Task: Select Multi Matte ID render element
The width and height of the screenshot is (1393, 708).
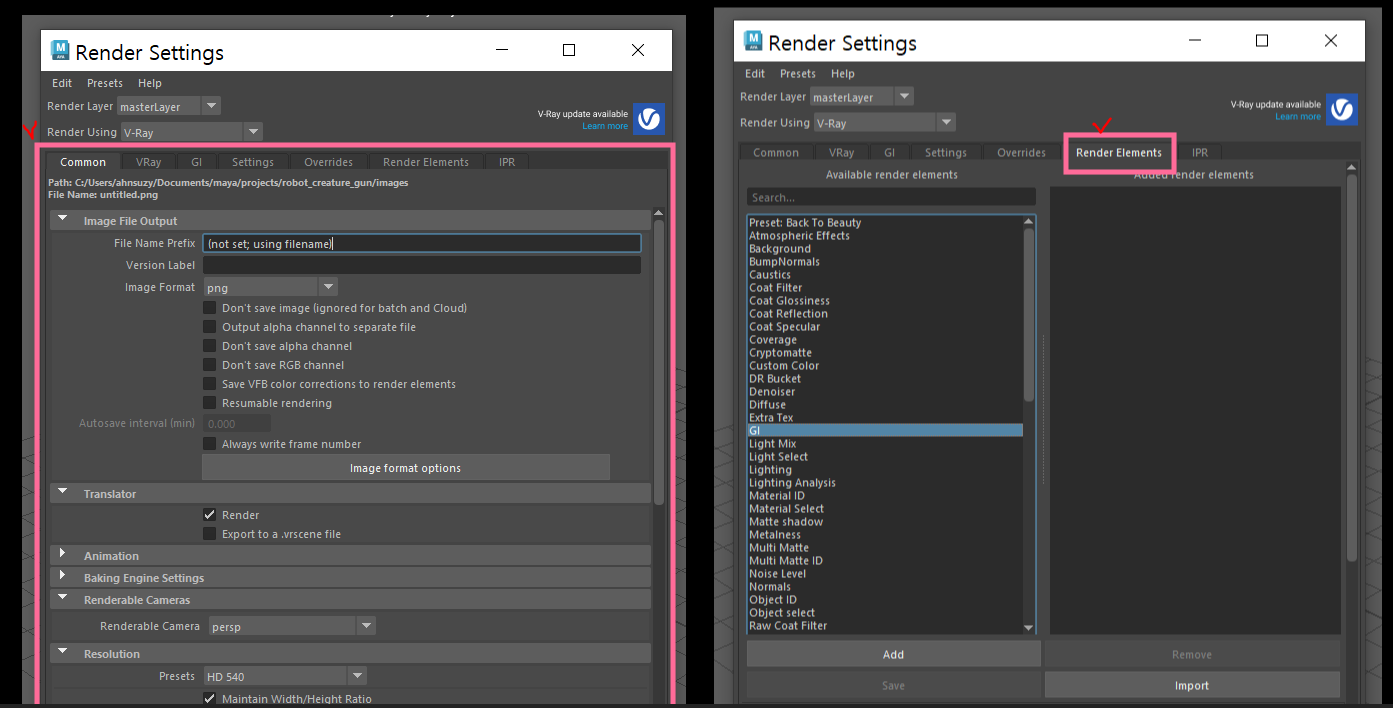Action: (786, 561)
